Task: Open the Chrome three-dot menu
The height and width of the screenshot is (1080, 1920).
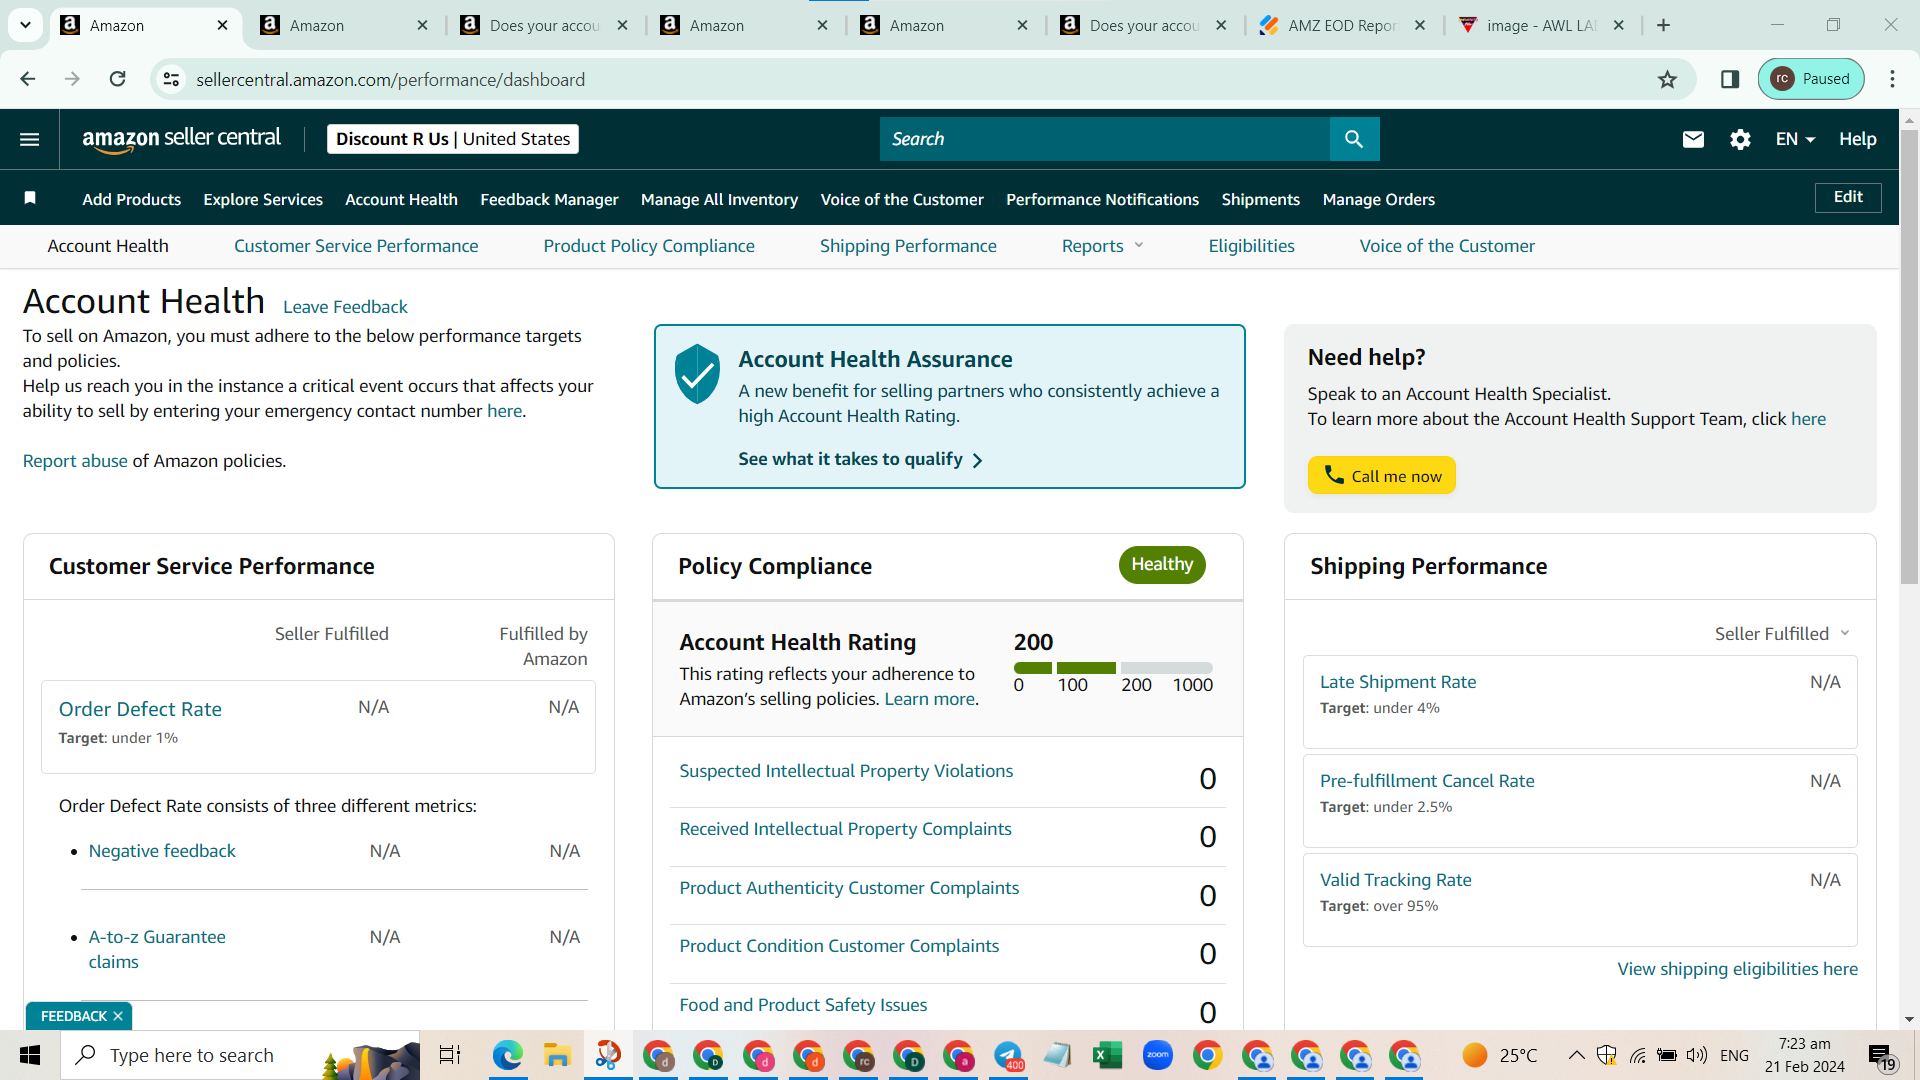Action: click(x=1892, y=79)
